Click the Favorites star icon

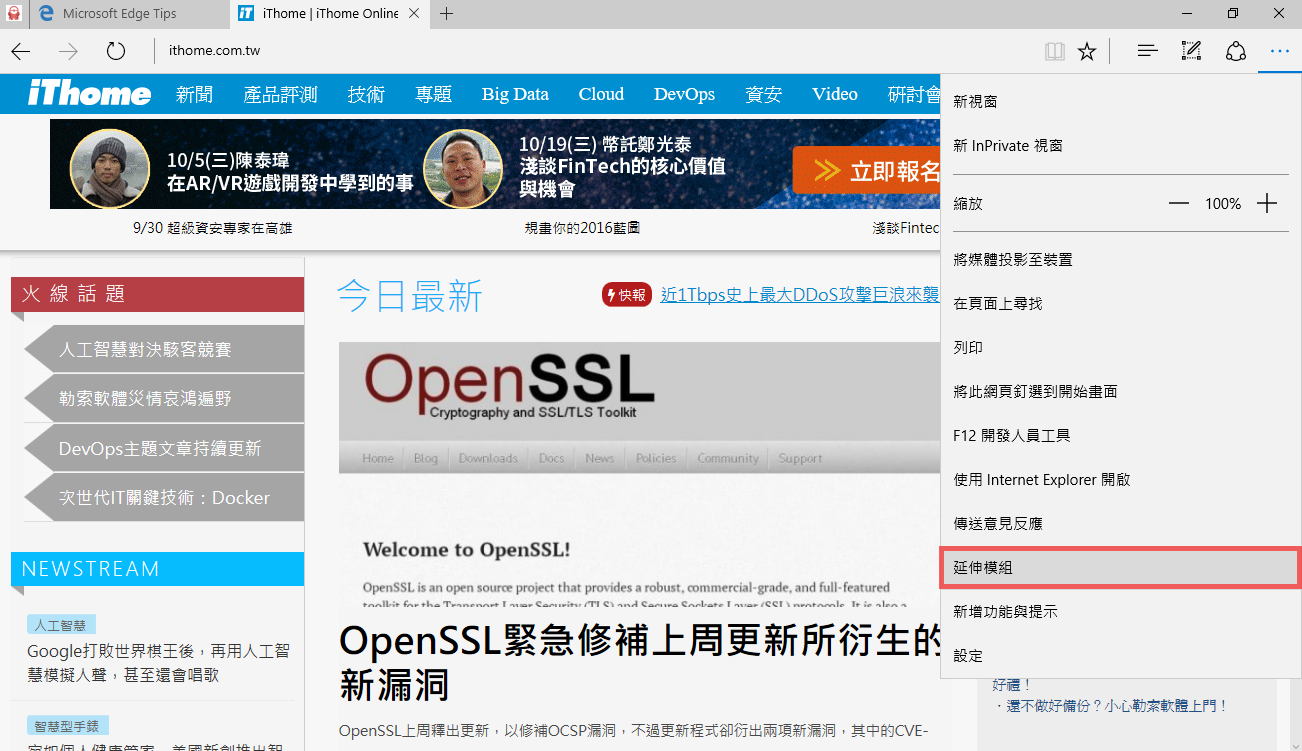tap(1087, 51)
